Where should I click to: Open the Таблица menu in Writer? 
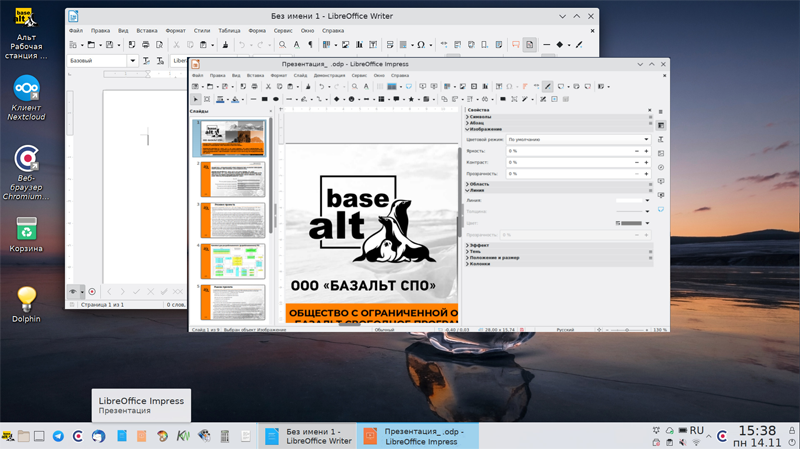point(228,31)
